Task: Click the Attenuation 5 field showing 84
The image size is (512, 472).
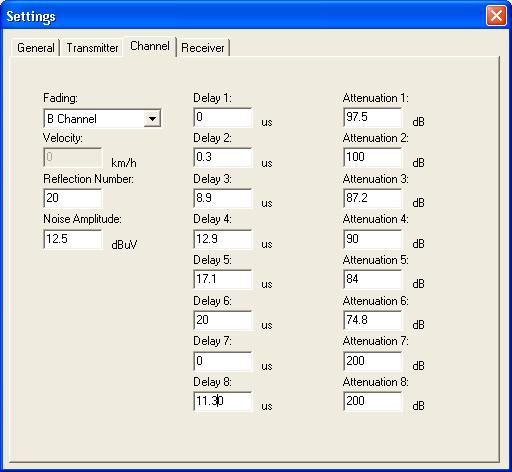Action: point(373,279)
